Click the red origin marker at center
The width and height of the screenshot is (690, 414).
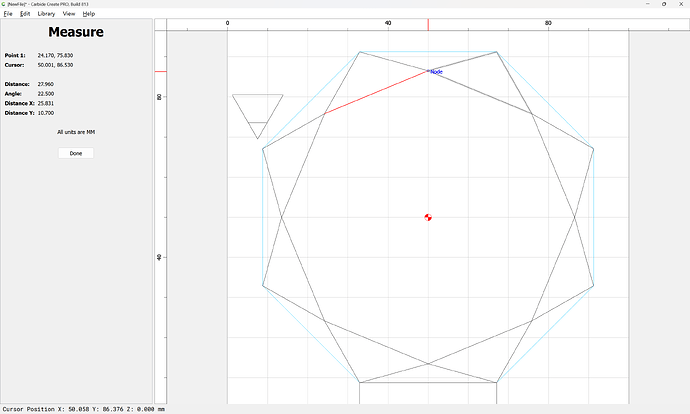pyautogui.click(x=428, y=217)
